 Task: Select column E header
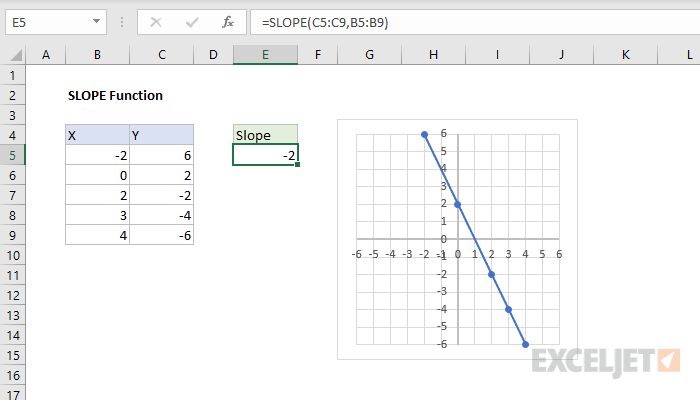(265, 55)
